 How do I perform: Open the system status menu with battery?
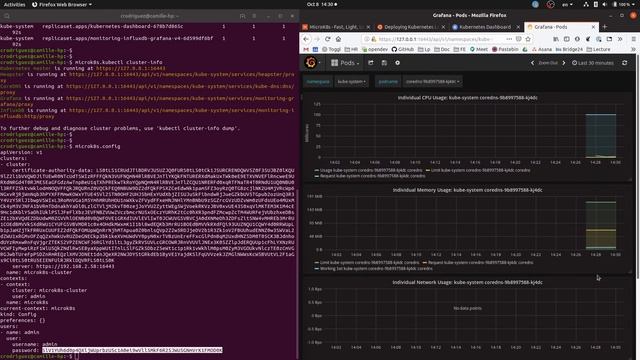pos(608,4)
